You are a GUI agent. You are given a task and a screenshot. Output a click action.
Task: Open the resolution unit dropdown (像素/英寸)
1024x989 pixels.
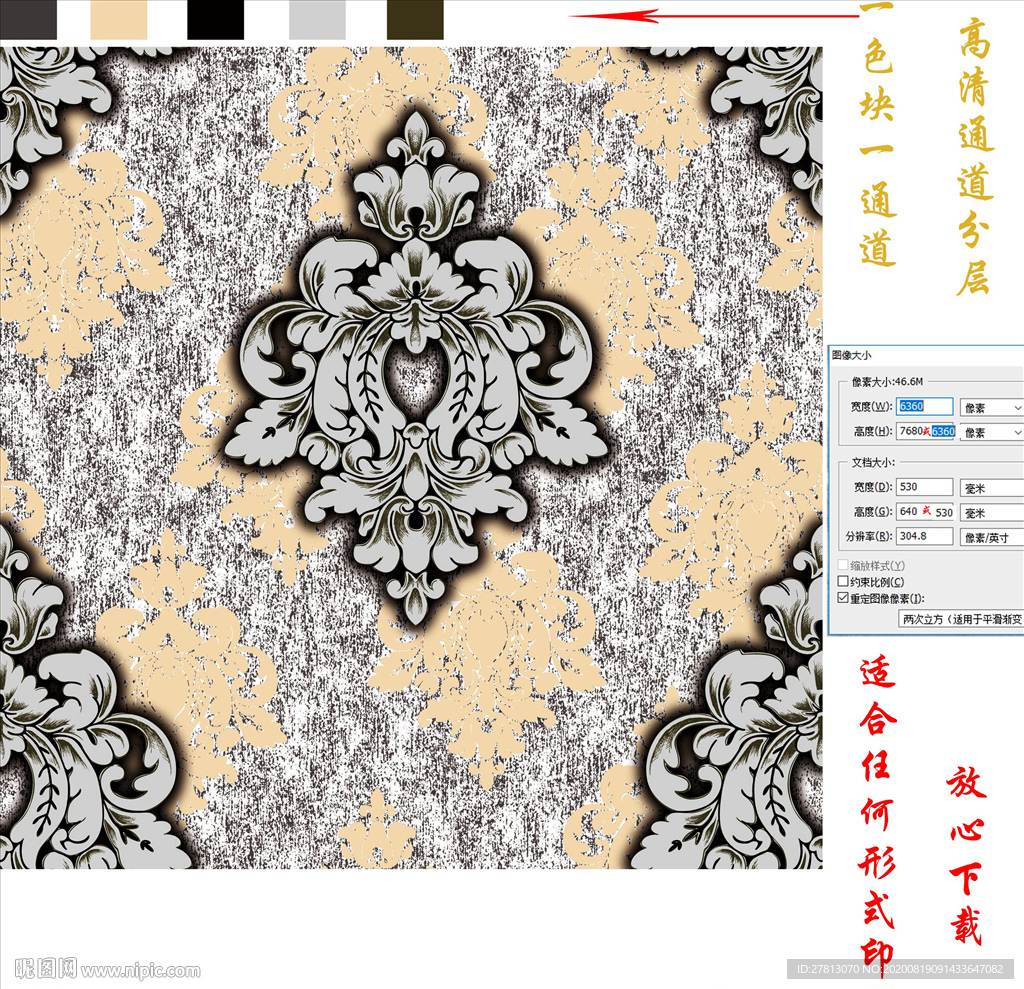pyautogui.click(x=992, y=538)
